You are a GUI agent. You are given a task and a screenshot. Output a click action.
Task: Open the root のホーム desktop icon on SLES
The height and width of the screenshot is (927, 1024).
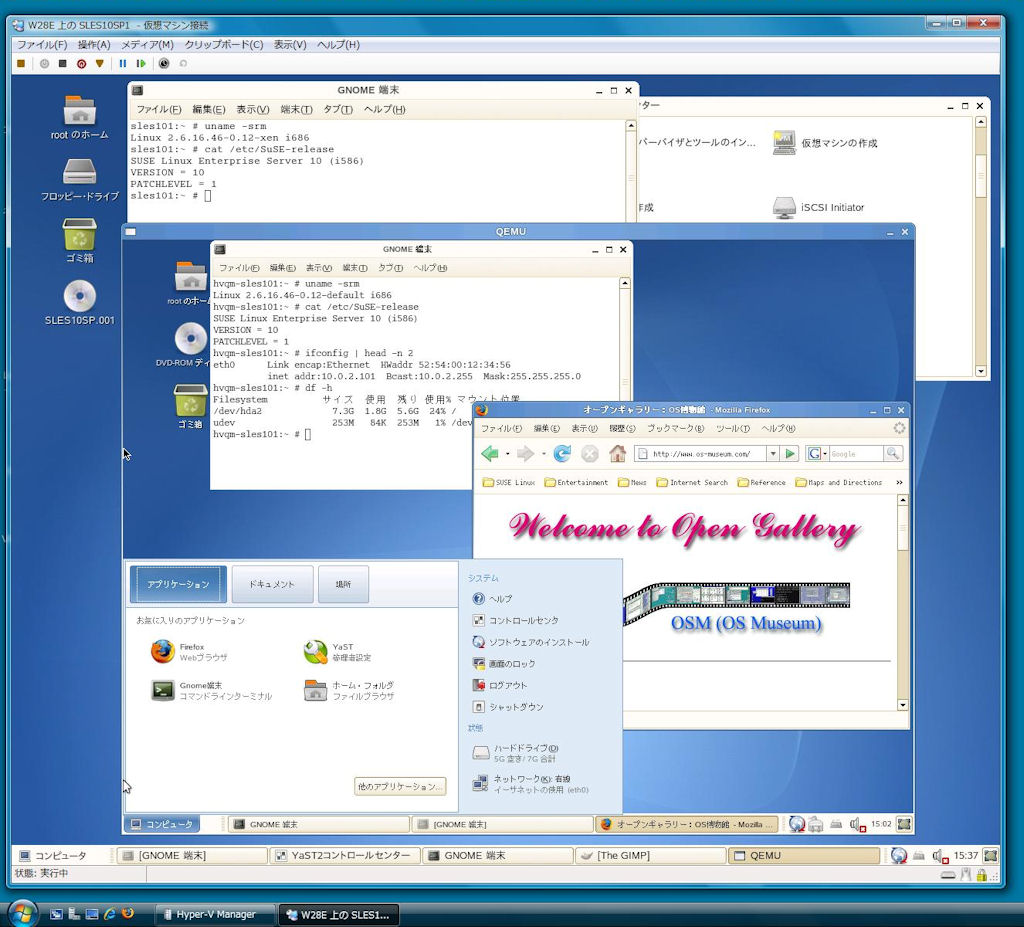80,118
